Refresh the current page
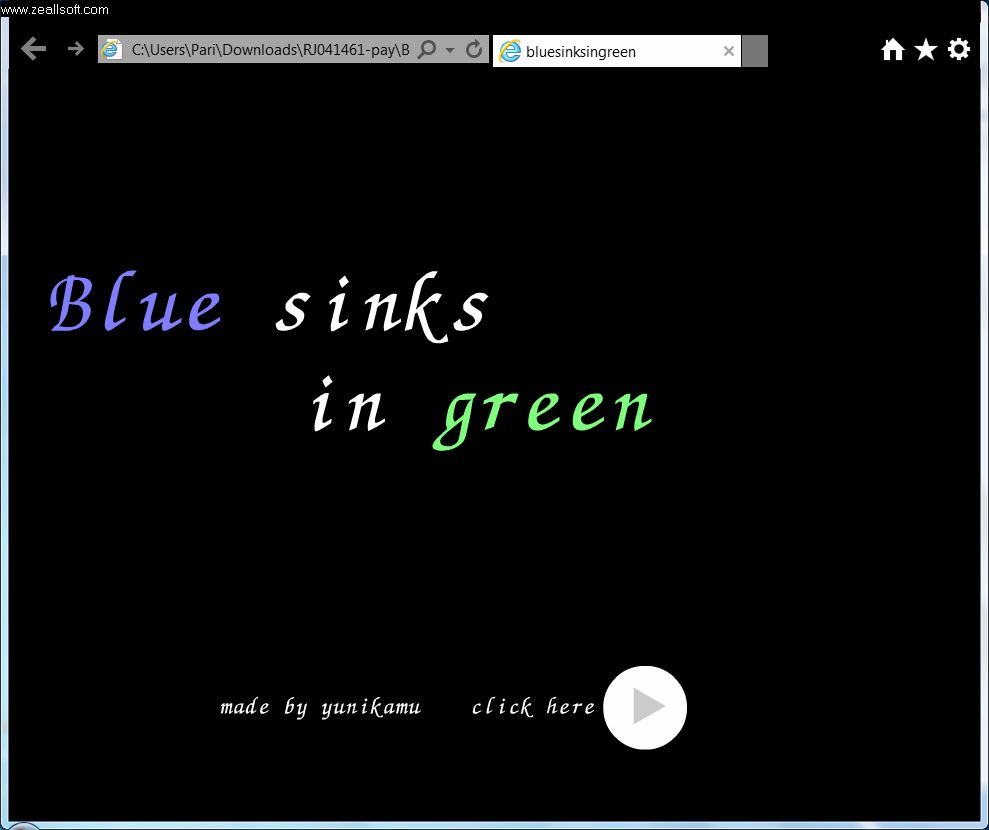The height and width of the screenshot is (830, 989). click(x=474, y=50)
